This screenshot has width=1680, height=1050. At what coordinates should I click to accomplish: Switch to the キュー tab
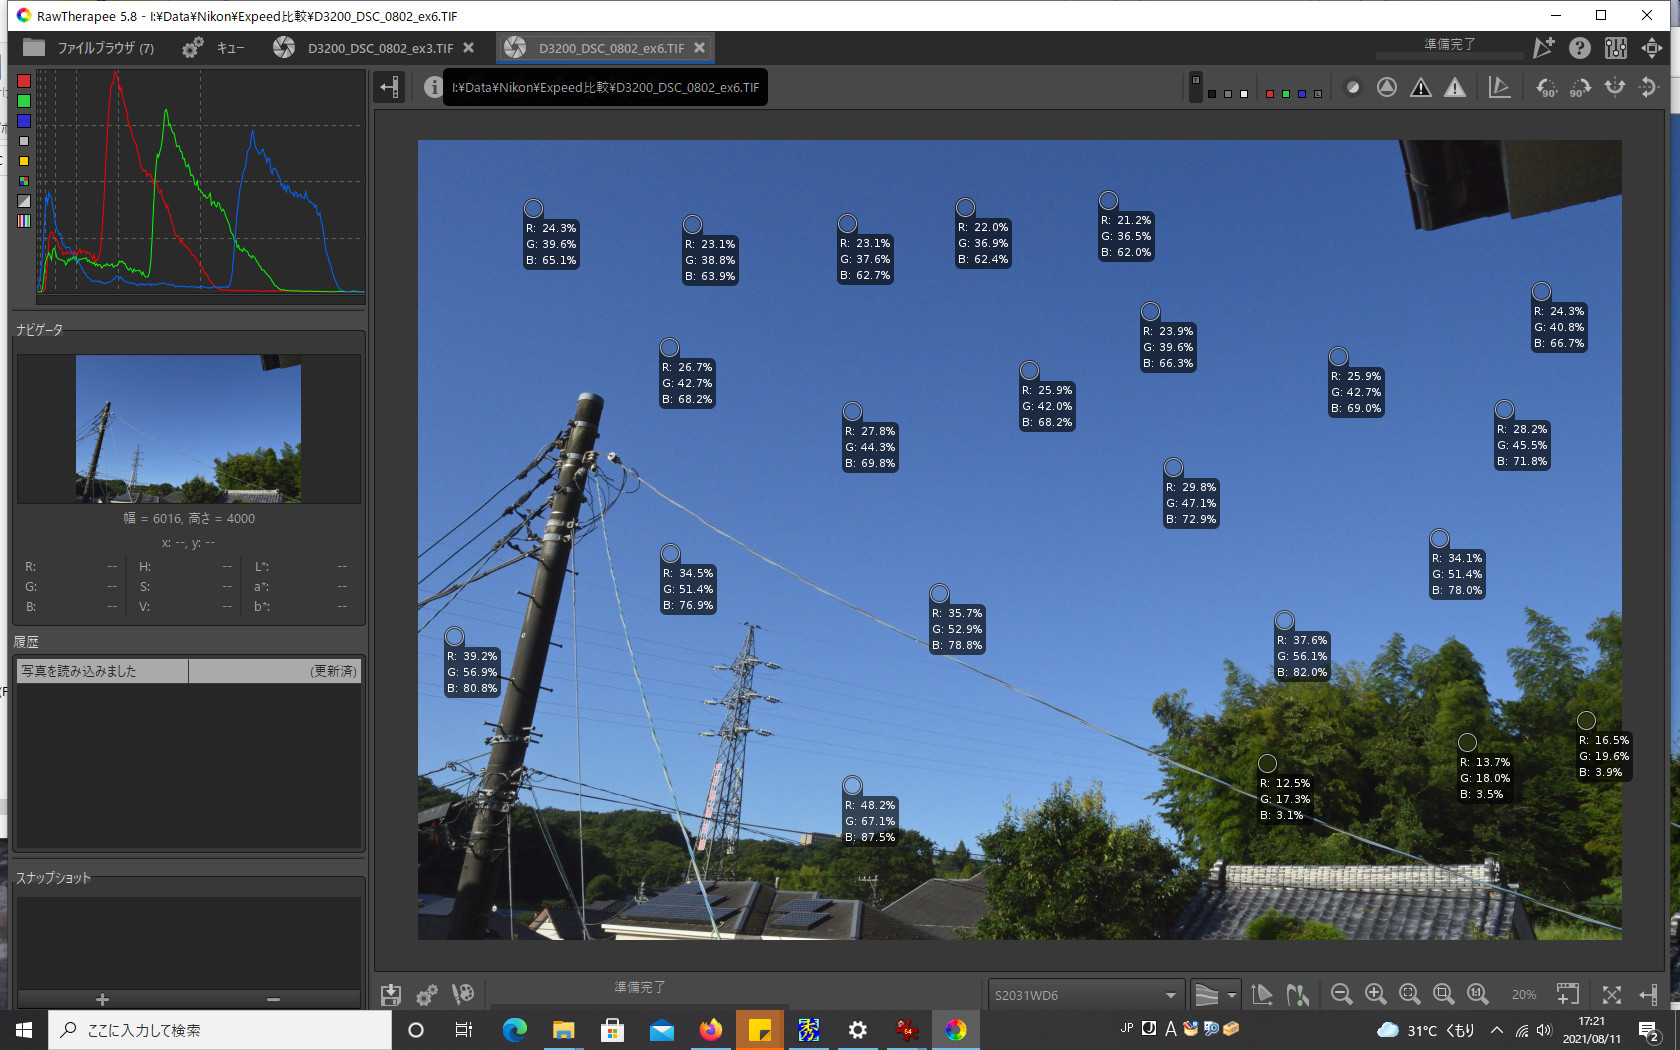tap(213, 48)
